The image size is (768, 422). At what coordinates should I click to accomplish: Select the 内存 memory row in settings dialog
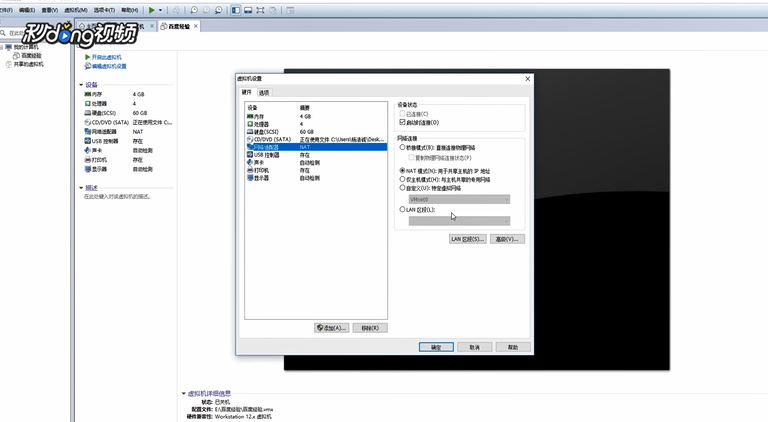click(316, 117)
